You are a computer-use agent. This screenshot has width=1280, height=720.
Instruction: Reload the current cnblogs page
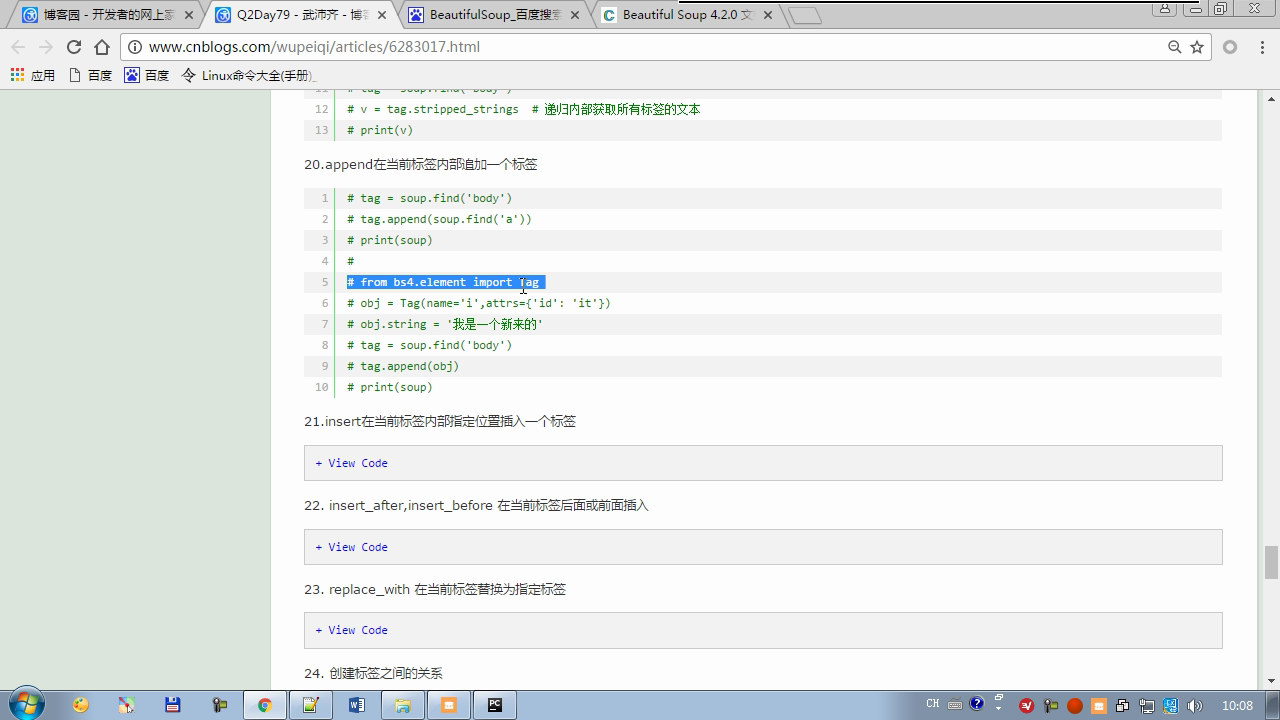point(73,47)
